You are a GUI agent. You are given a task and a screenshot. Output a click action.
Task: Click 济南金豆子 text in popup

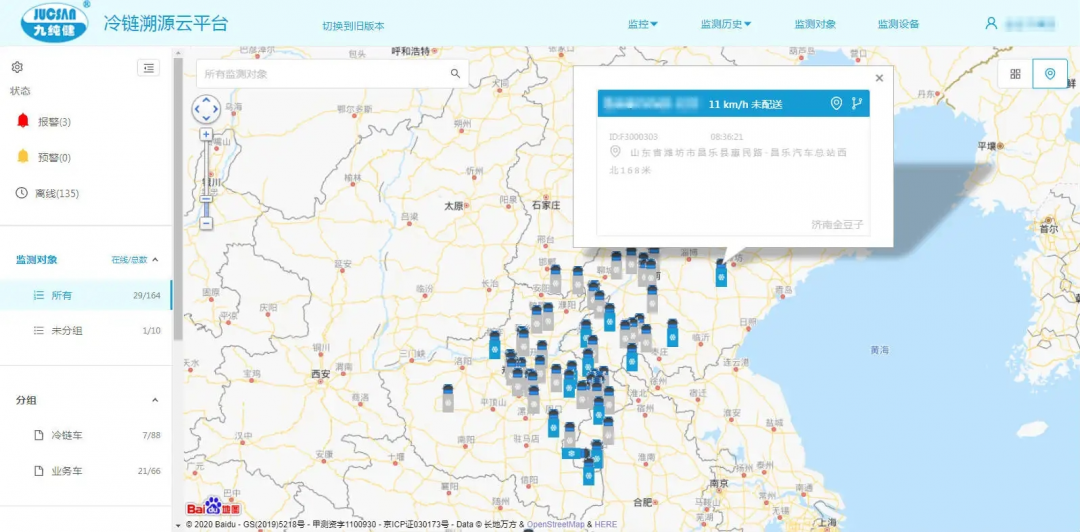click(x=837, y=225)
